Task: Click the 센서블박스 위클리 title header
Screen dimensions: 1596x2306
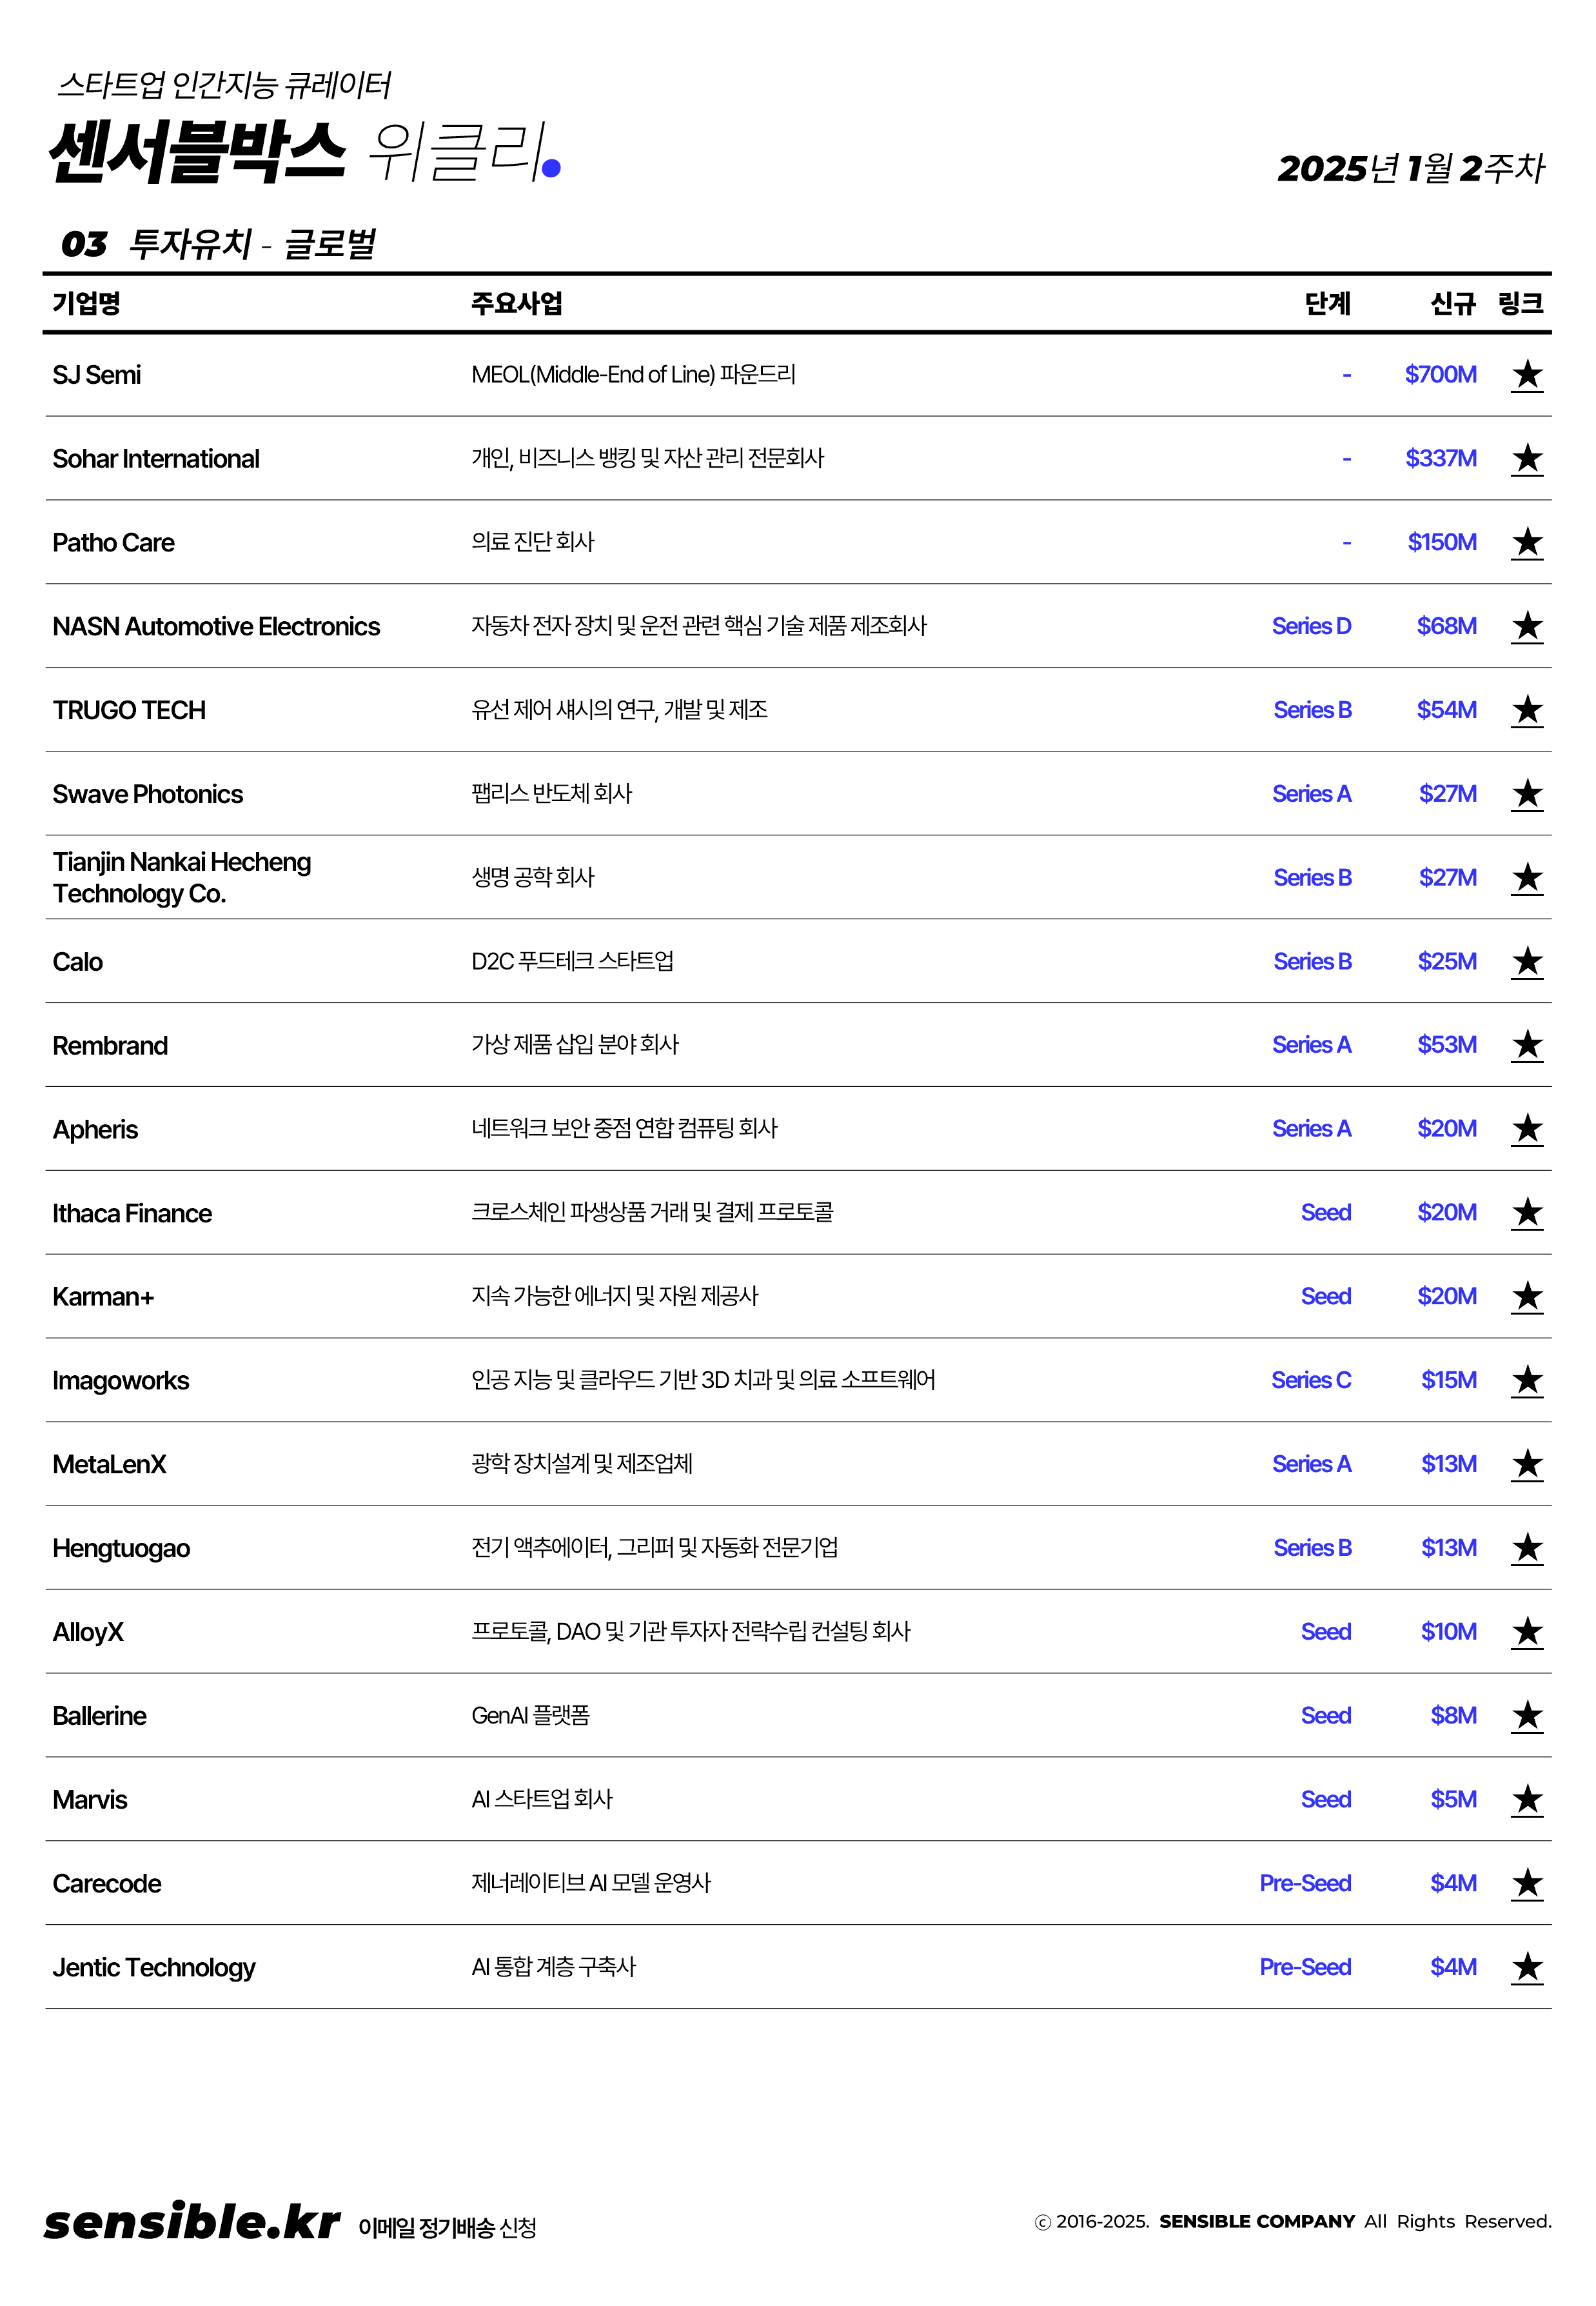Action: click(305, 152)
